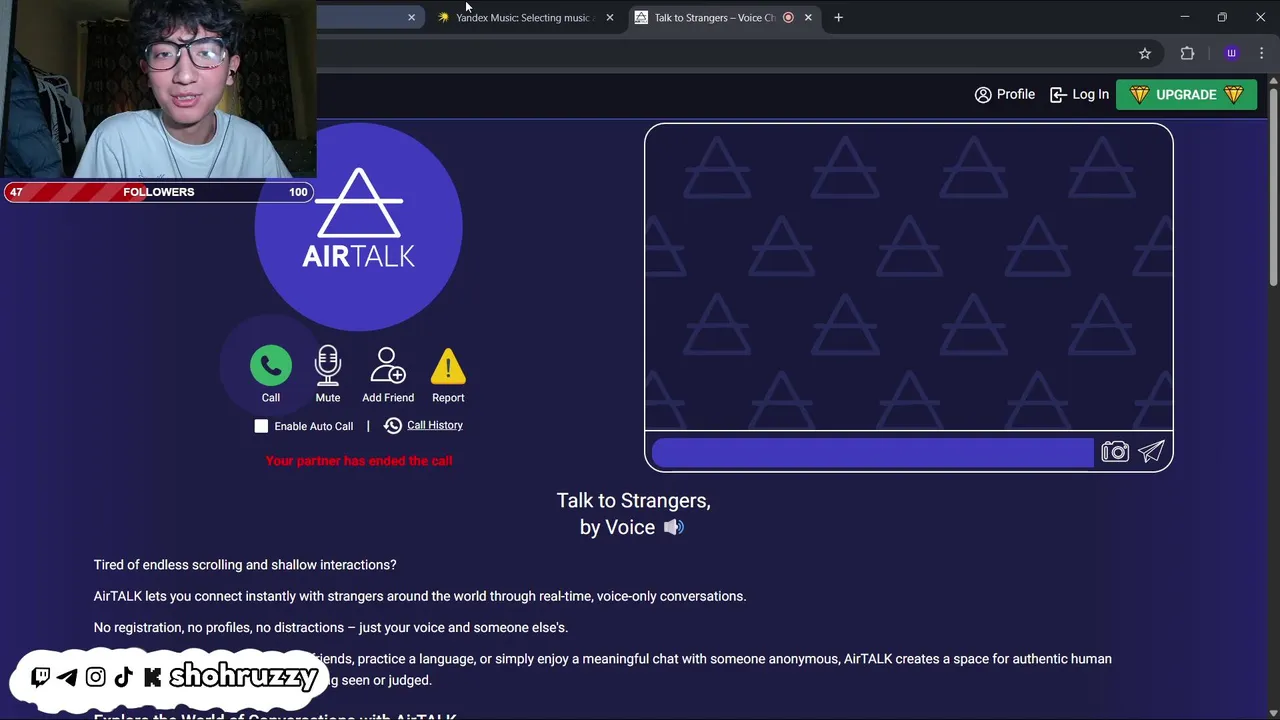Viewport: 1280px width, 720px height.
Task: Click the speaker icon beside by Voice
Action: [674, 527]
